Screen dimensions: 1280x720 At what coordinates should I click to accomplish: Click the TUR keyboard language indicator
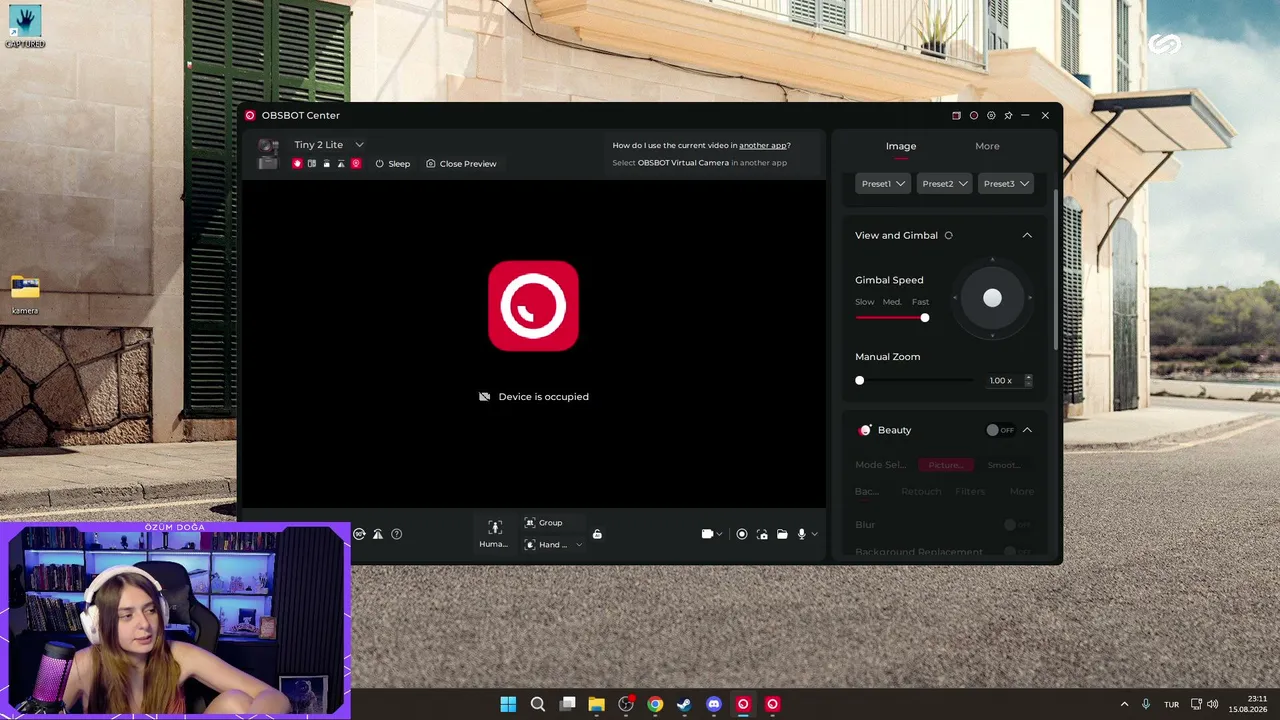click(x=1171, y=704)
